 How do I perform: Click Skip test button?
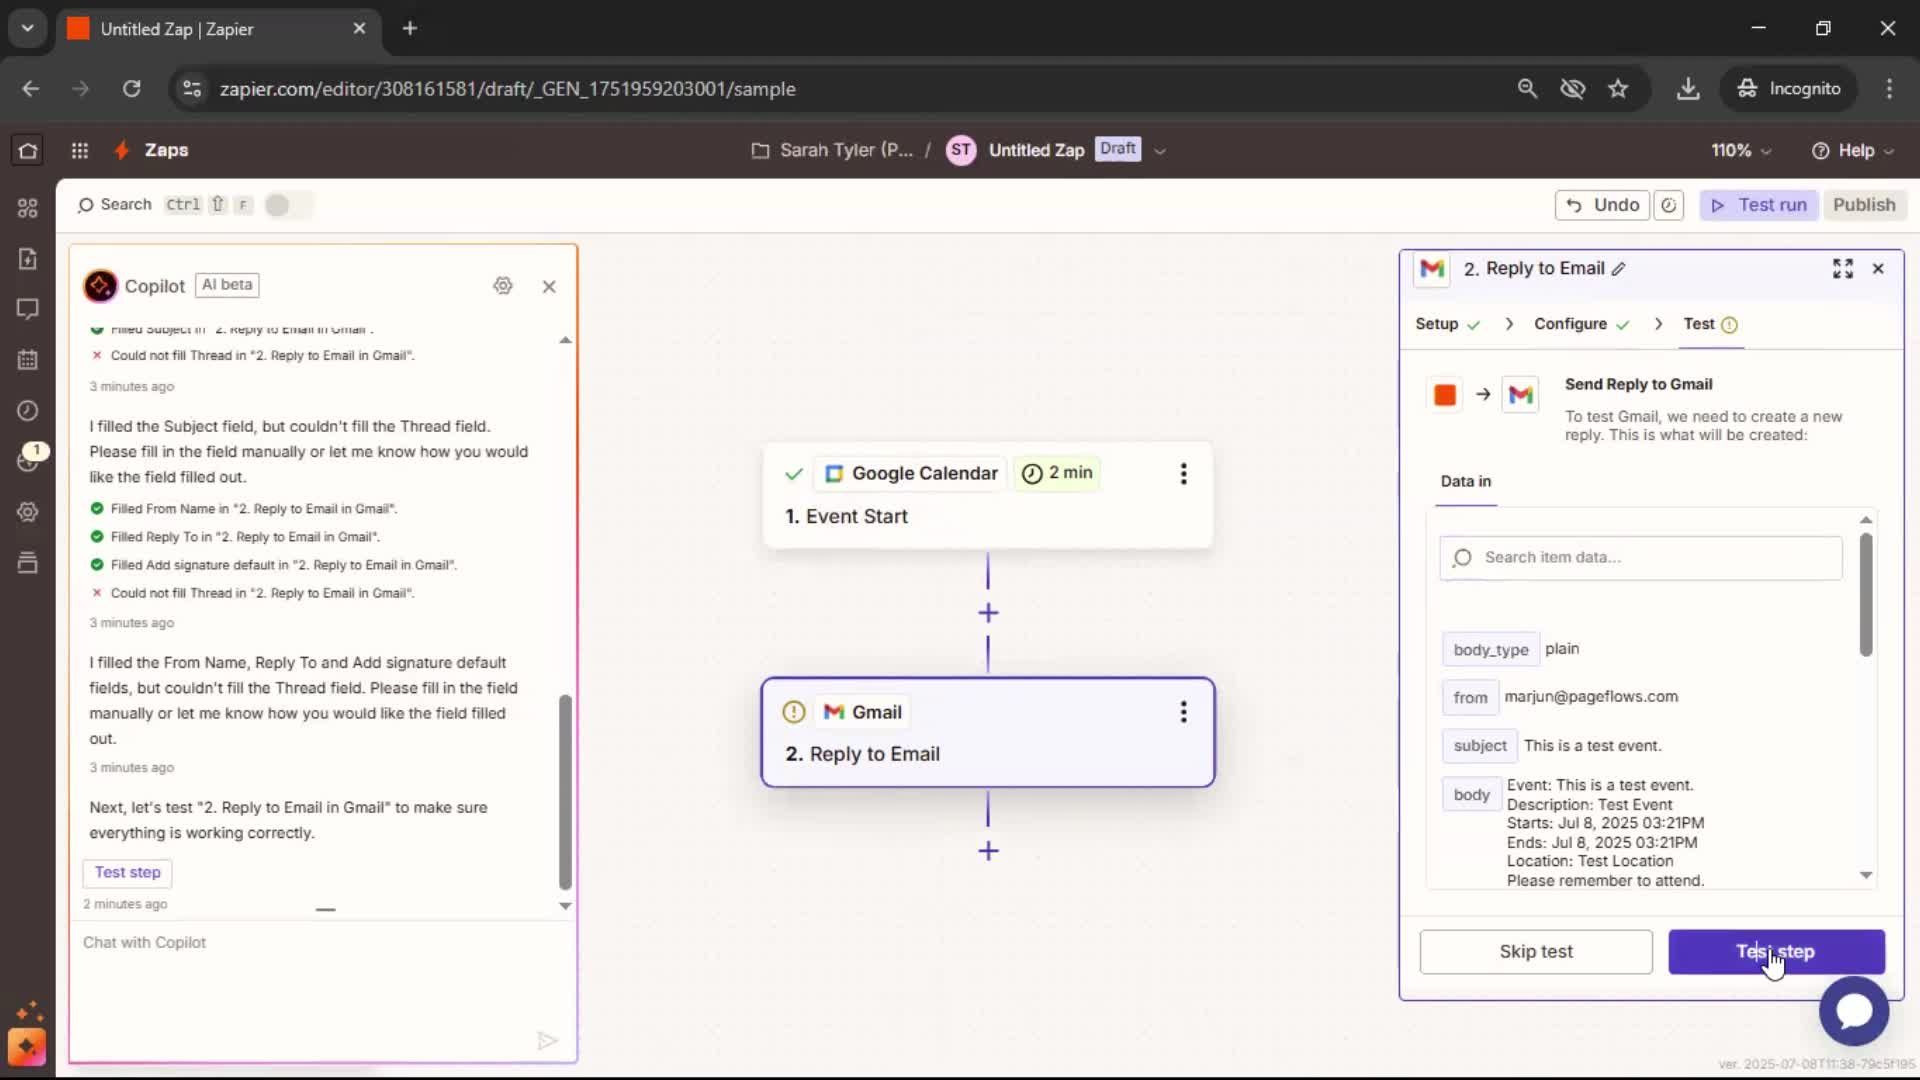[x=1535, y=952]
